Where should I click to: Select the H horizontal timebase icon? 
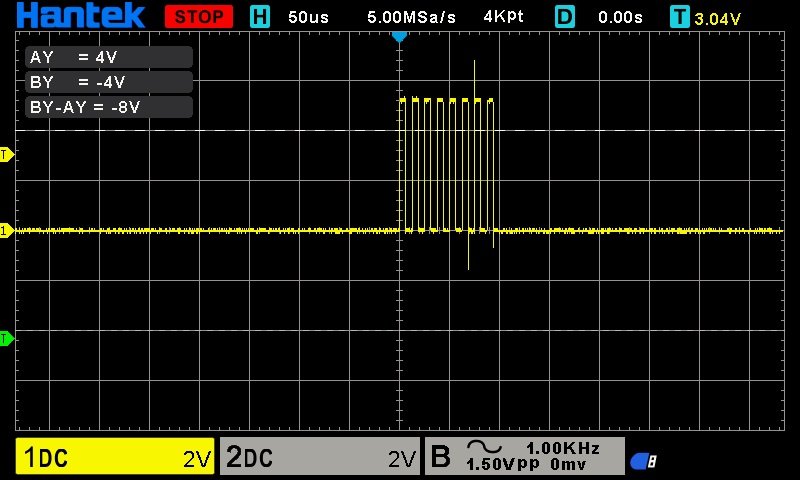[x=259, y=17]
